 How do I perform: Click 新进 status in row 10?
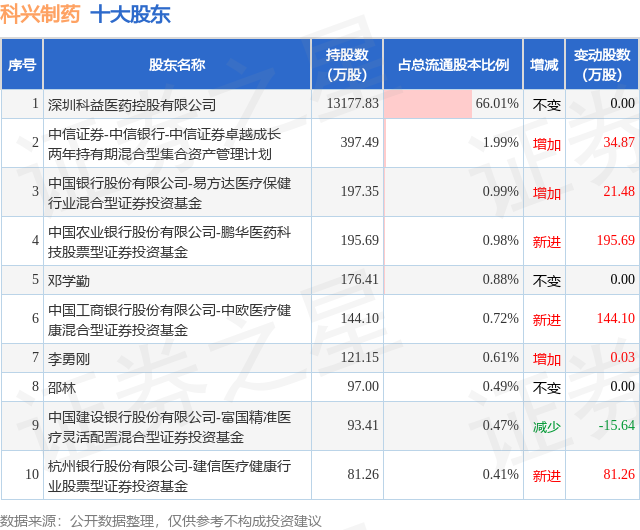tap(547, 476)
